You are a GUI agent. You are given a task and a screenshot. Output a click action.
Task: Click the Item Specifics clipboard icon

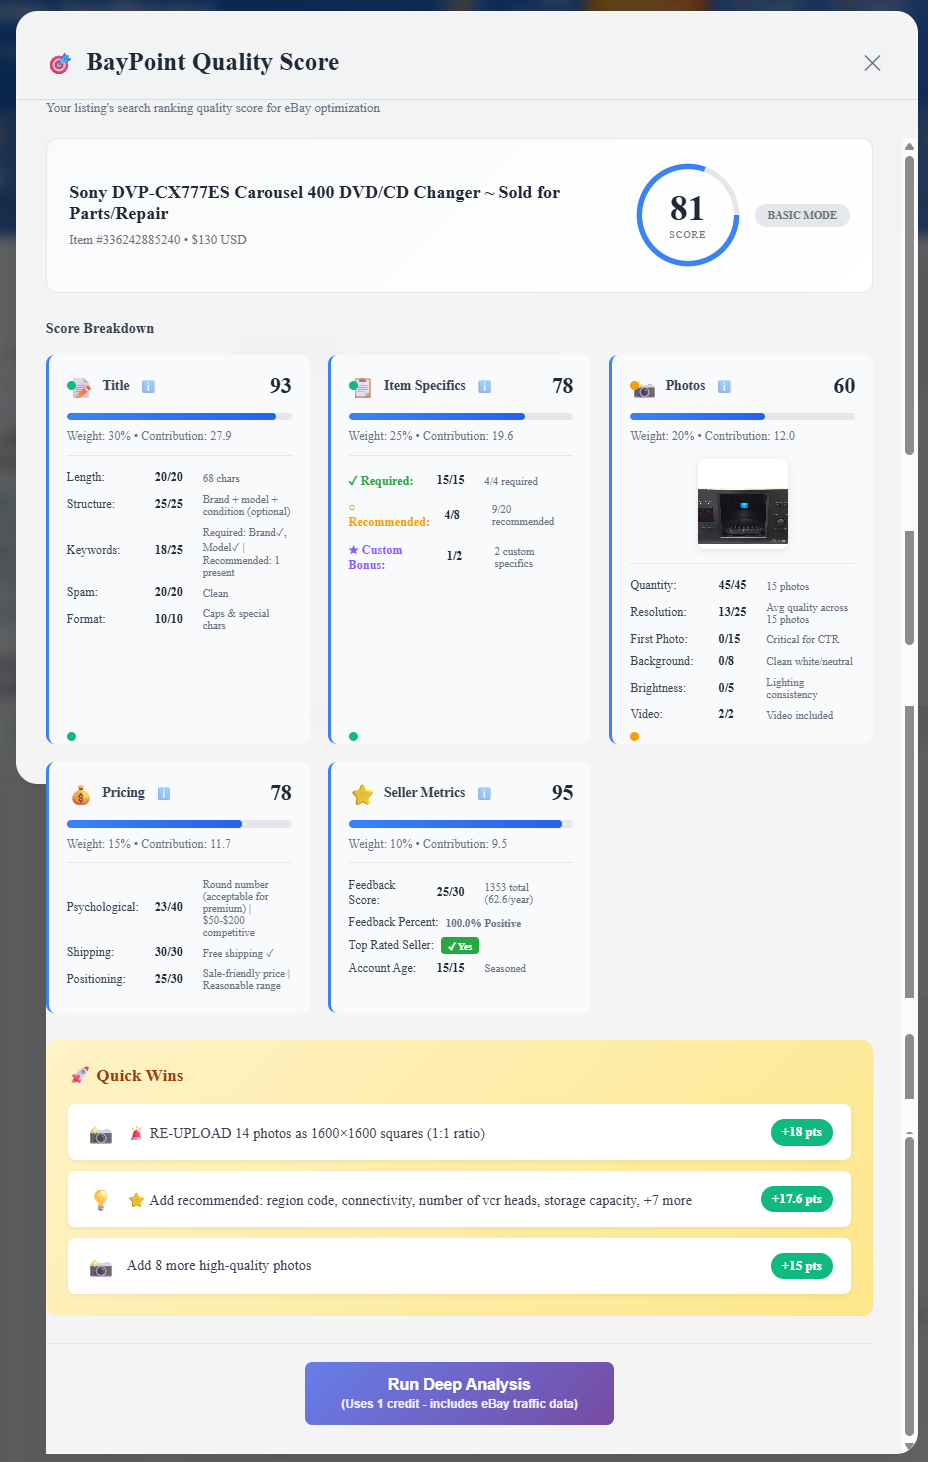pos(361,387)
